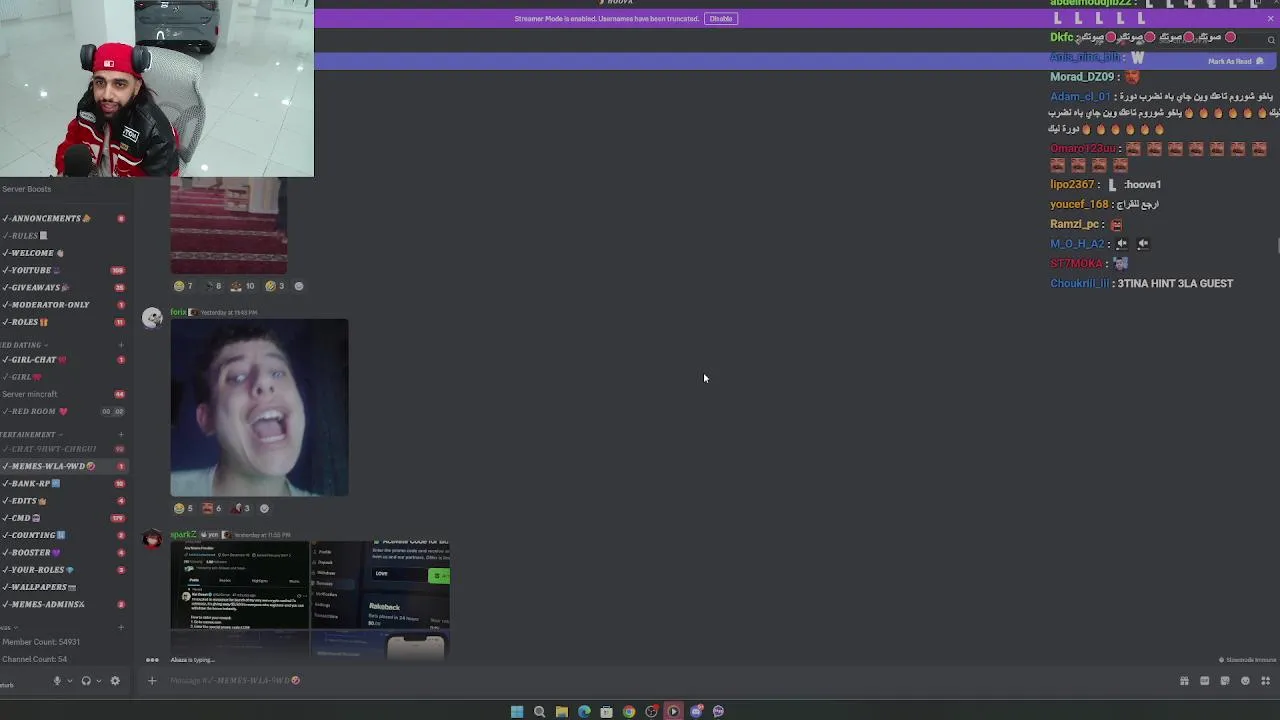Focus the message box for MEMES-WLA-9WD

pos(660,681)
